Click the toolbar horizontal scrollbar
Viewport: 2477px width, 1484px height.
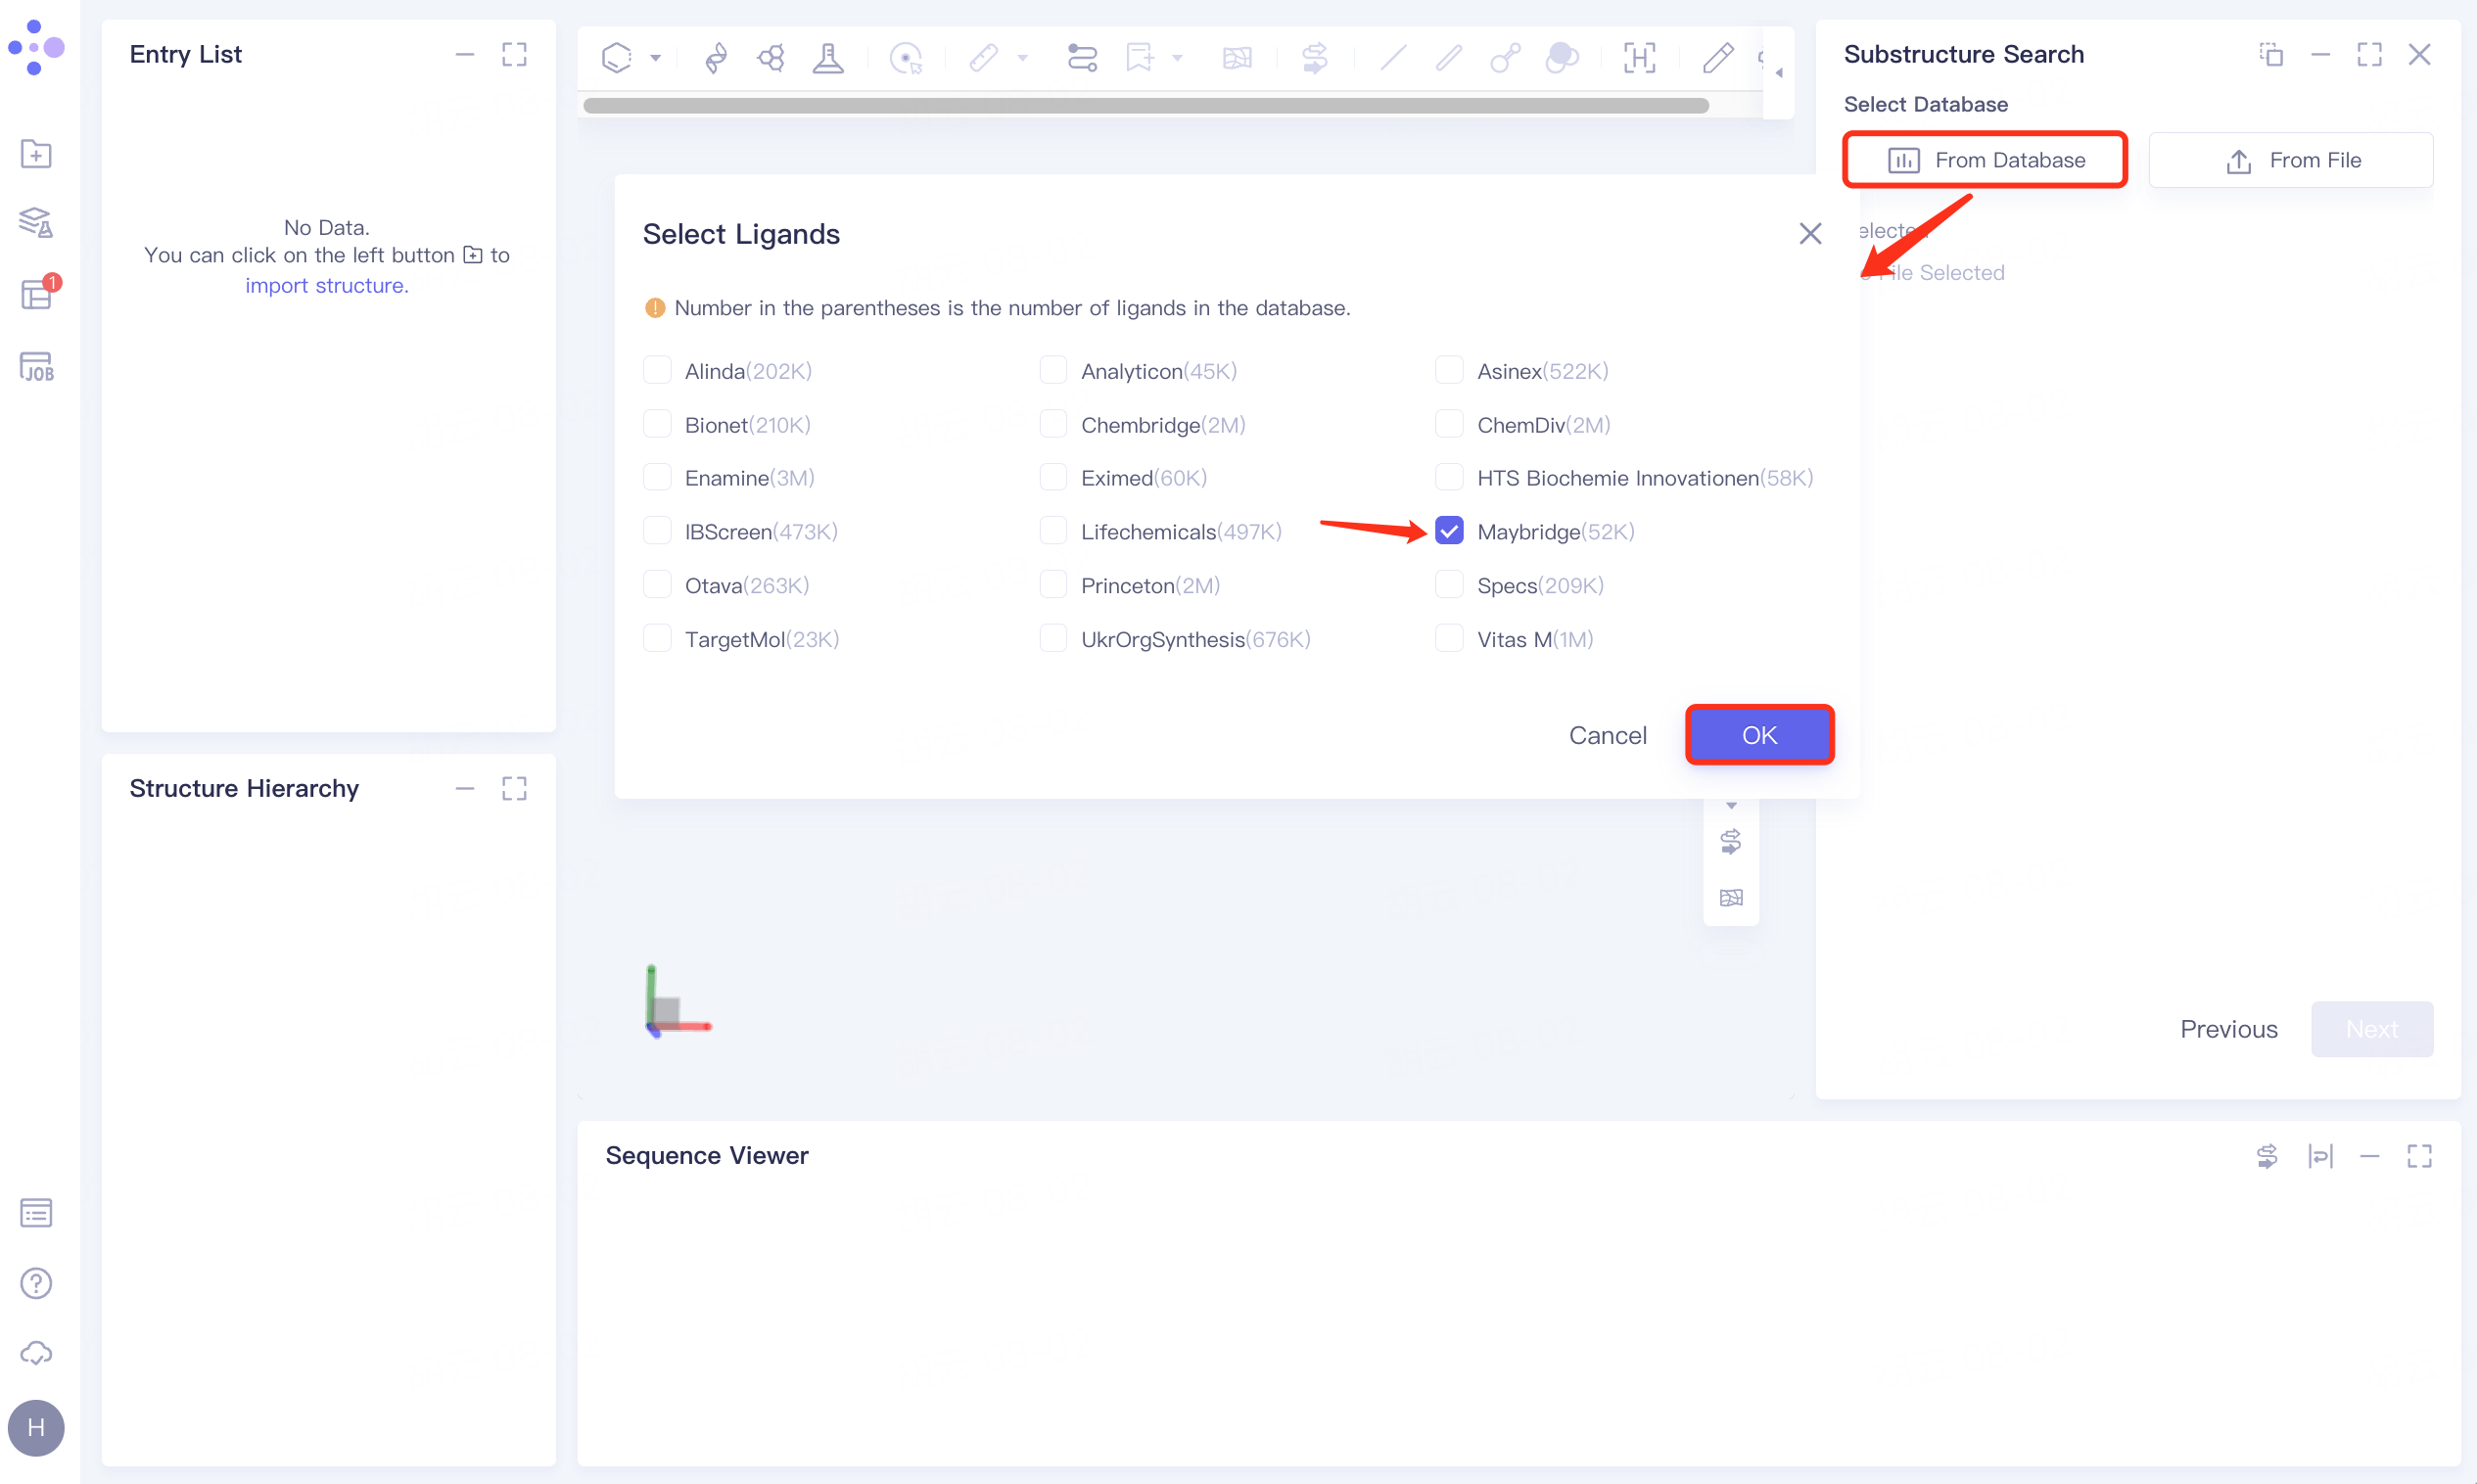(x=1145, y=106)
